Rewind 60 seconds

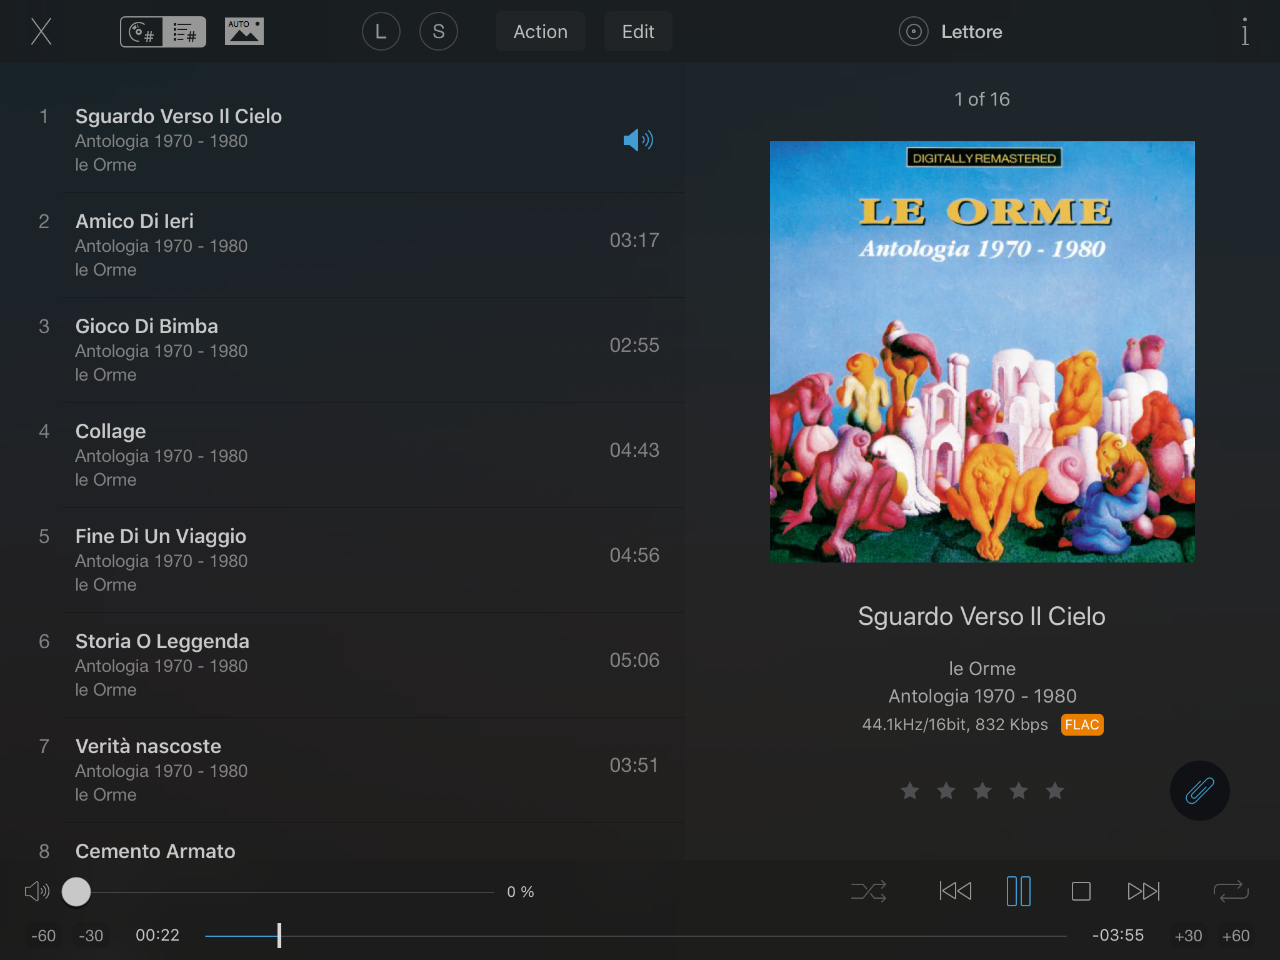click(44, 936)
